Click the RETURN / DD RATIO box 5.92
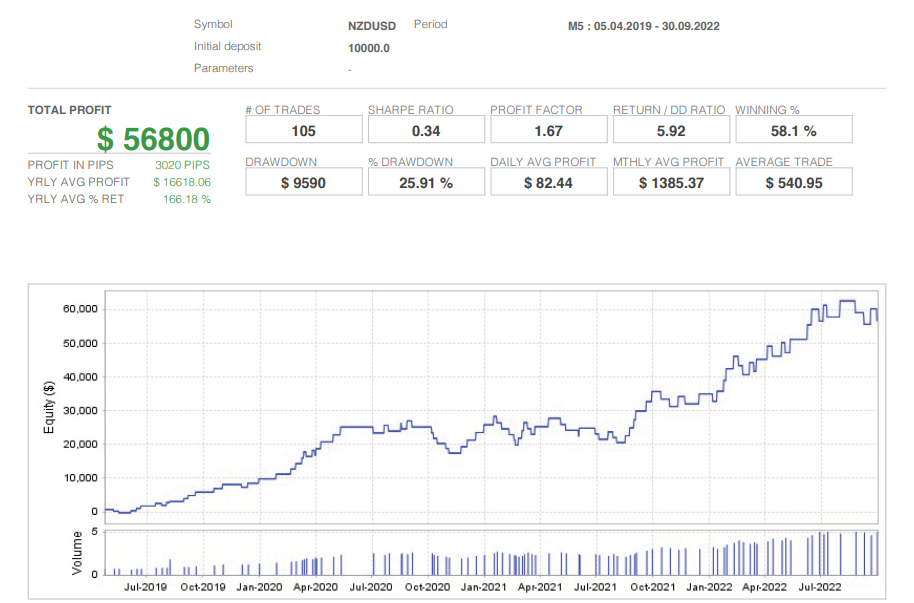The width and height of the screenshot is (914, 603). tap(671, 130)
